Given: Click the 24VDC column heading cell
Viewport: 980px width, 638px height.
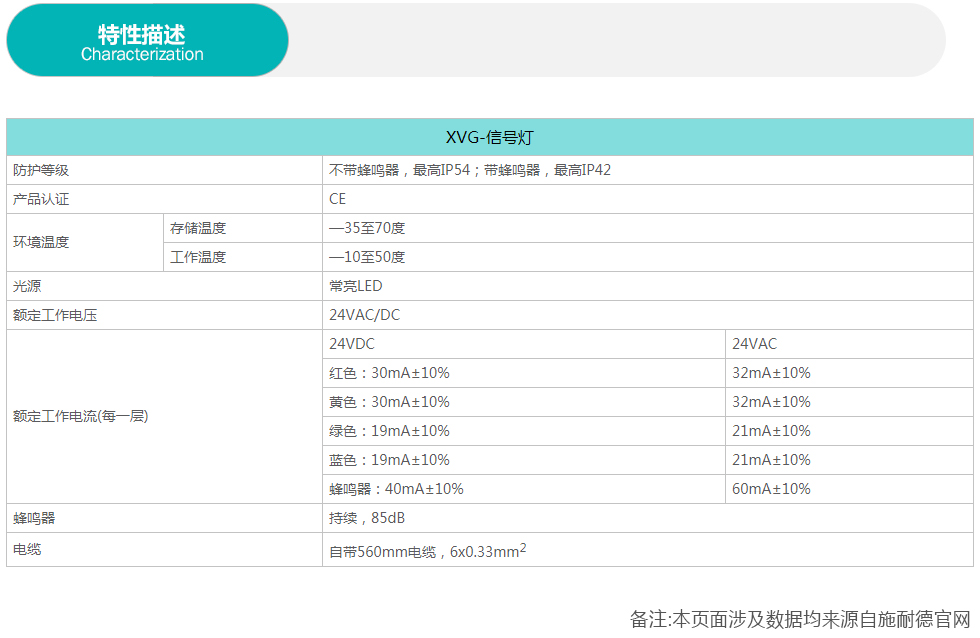Looking at the screenshot, I should [x=352, y=344].
